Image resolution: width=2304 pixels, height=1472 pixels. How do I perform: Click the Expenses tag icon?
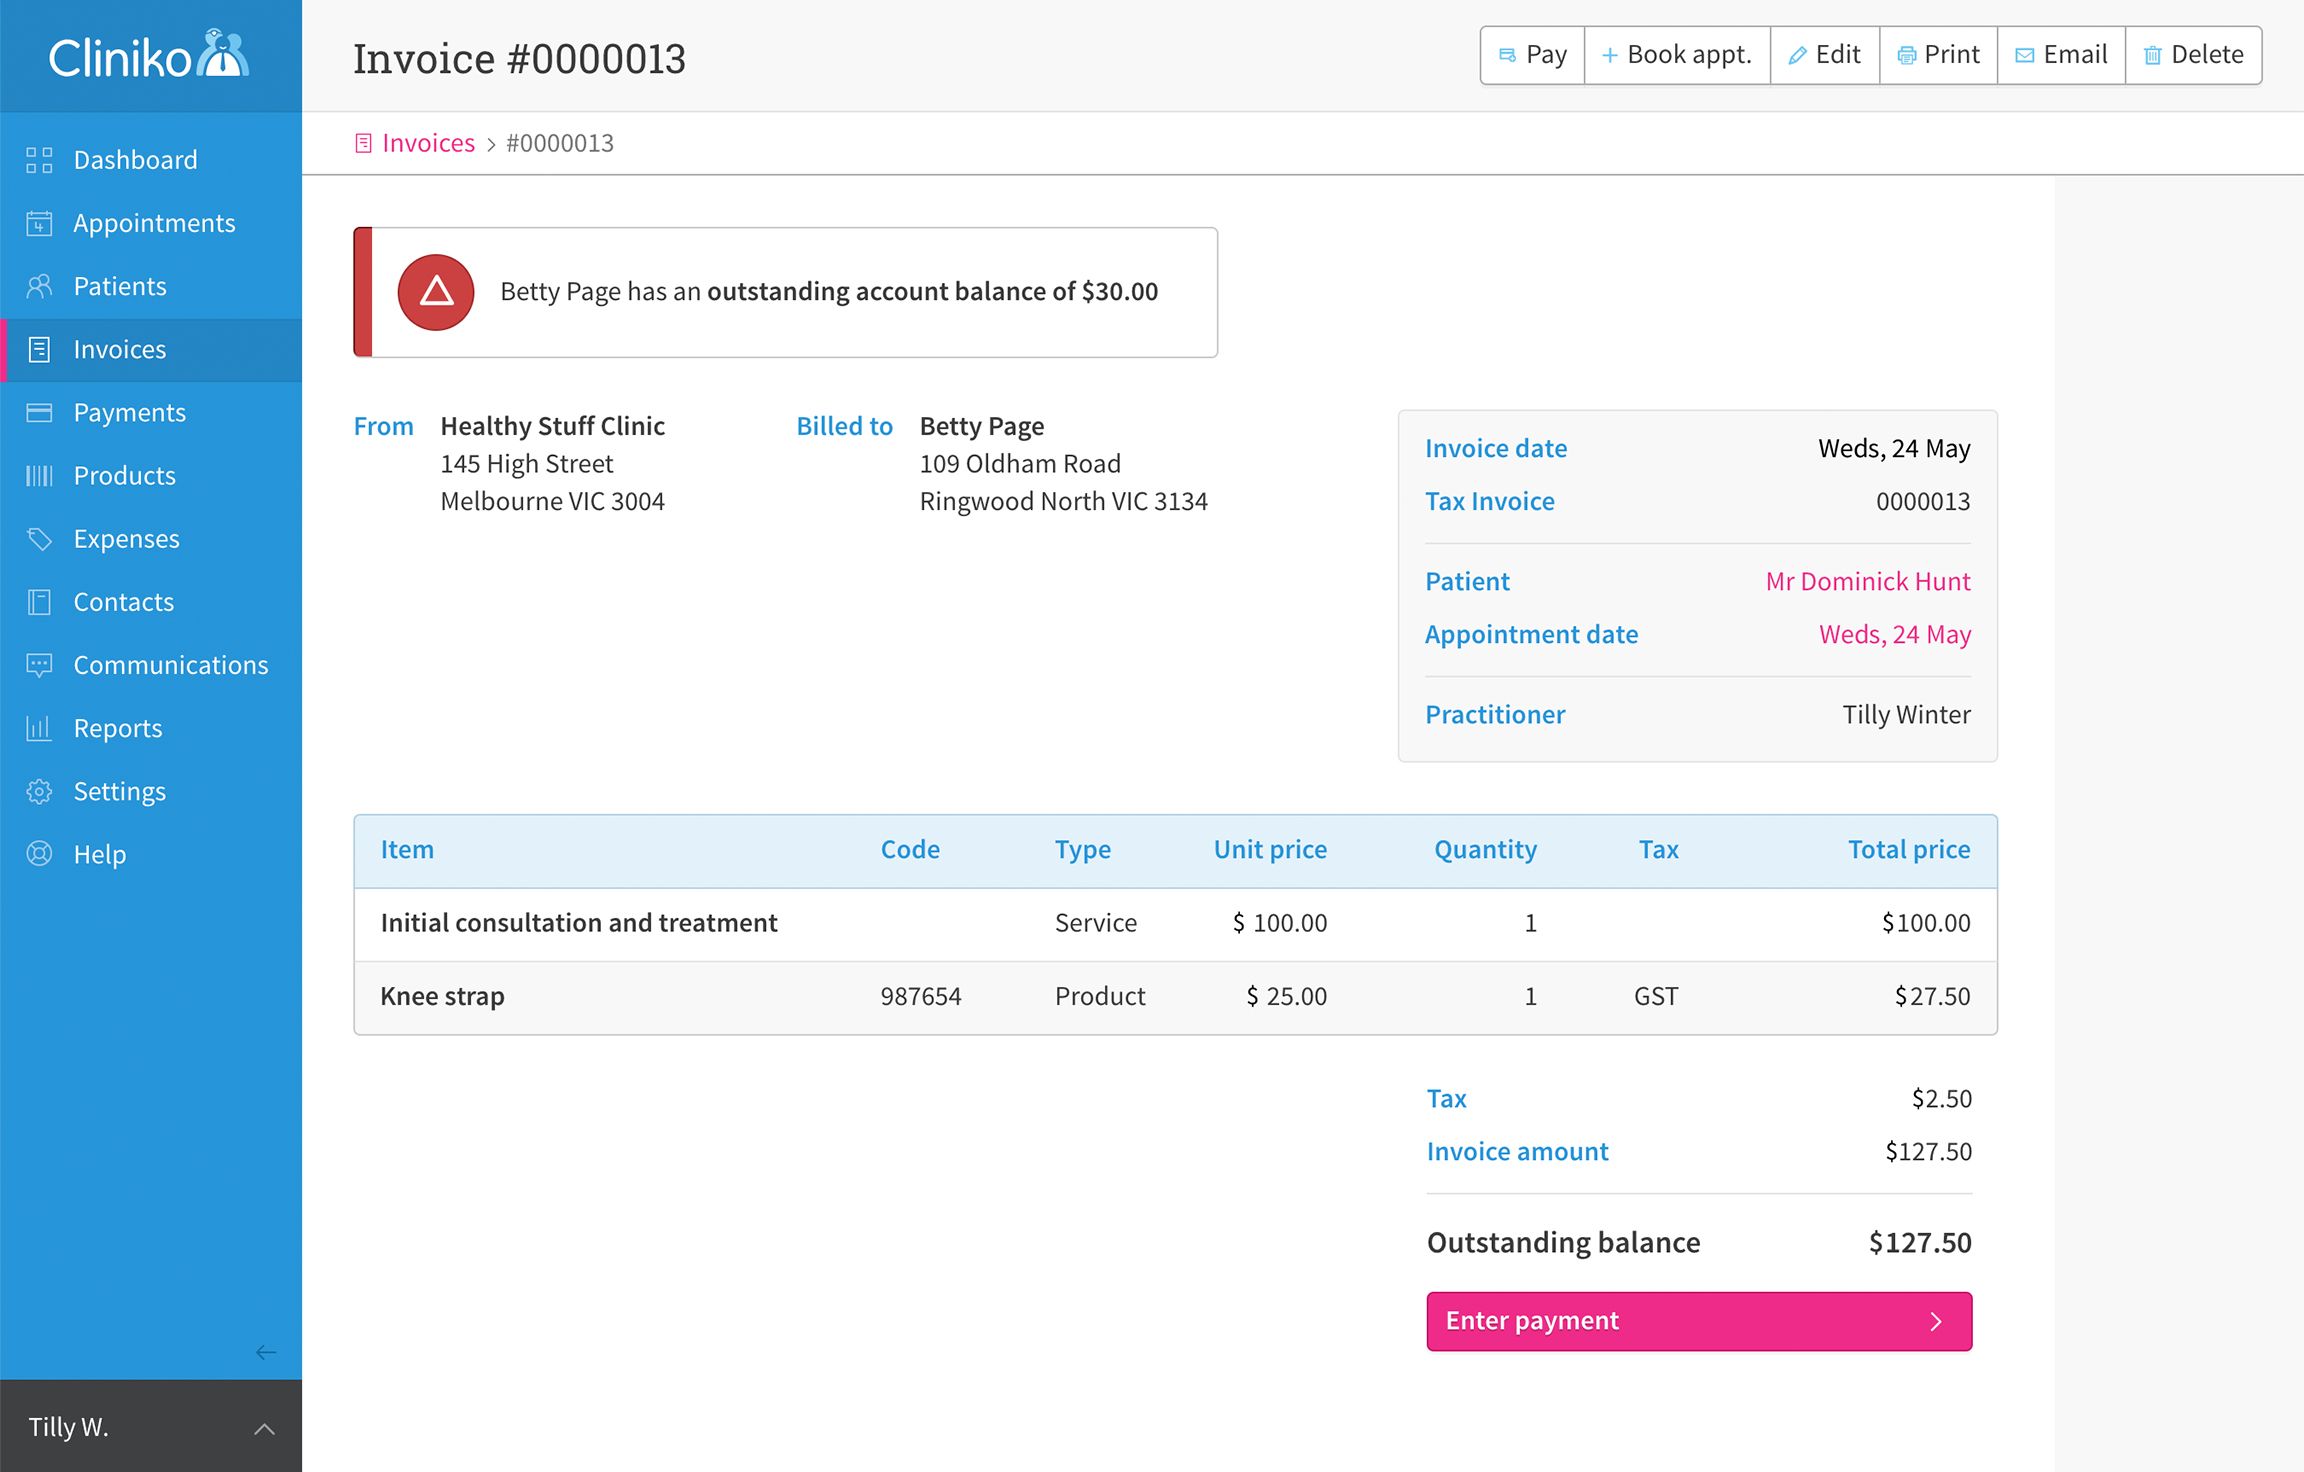click(x=39, y=539)
